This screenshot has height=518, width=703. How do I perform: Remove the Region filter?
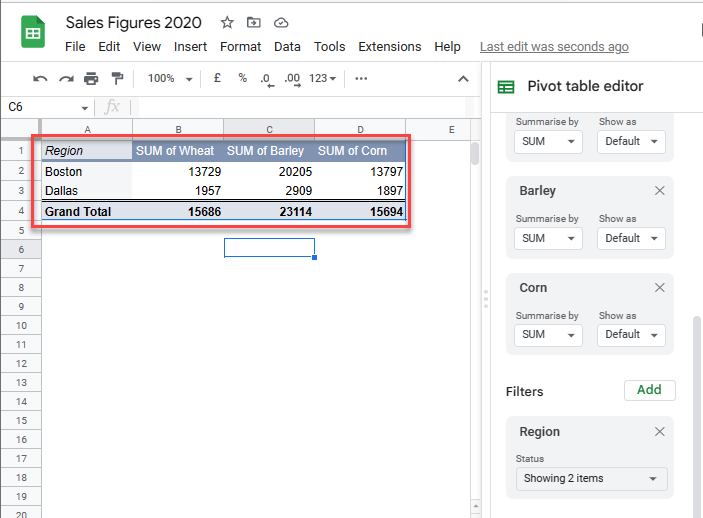click(x=659, y=431)
